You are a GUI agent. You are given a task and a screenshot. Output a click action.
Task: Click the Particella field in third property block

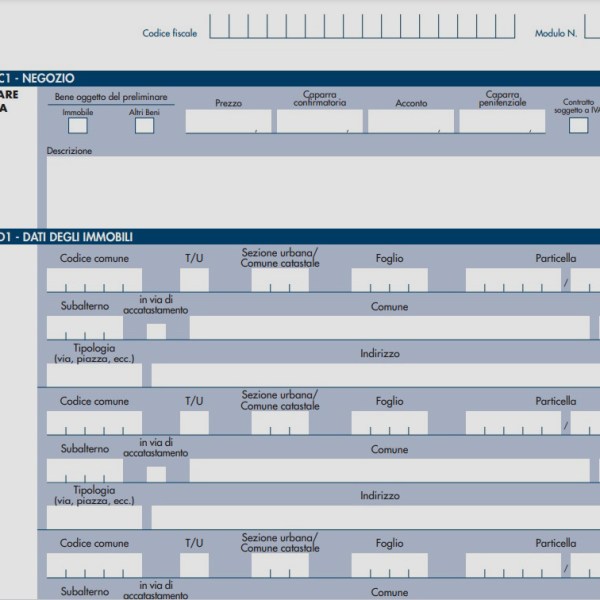point(513,565)
